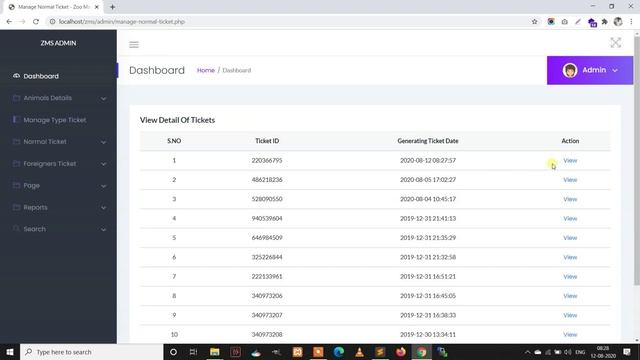Open a new browser tab
Image resolution: width=640 pixels, height=360 pixels.
tap(112, 7)
